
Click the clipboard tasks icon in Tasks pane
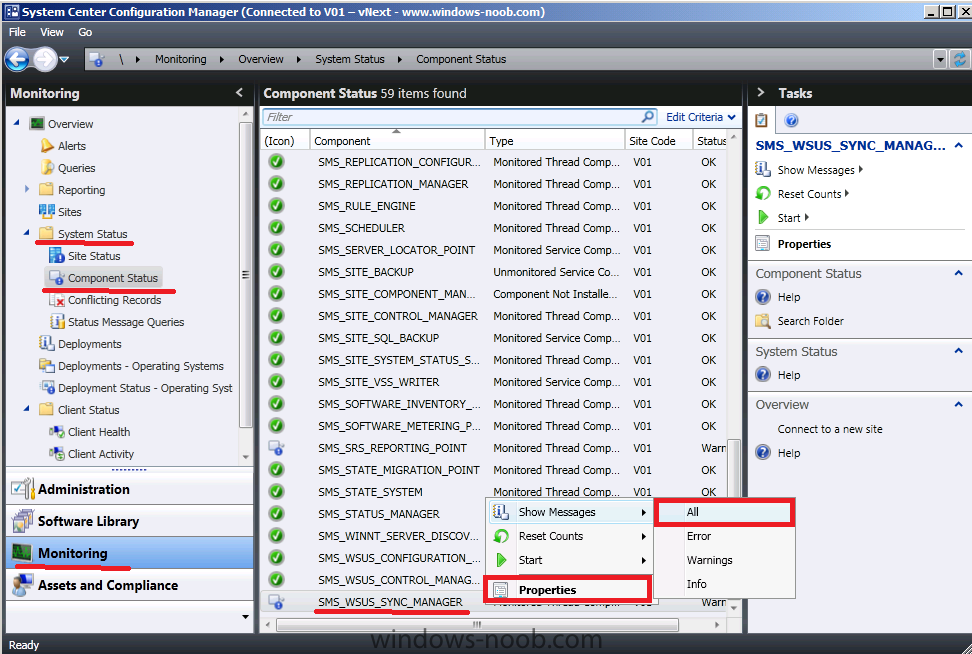pos(762,120)
